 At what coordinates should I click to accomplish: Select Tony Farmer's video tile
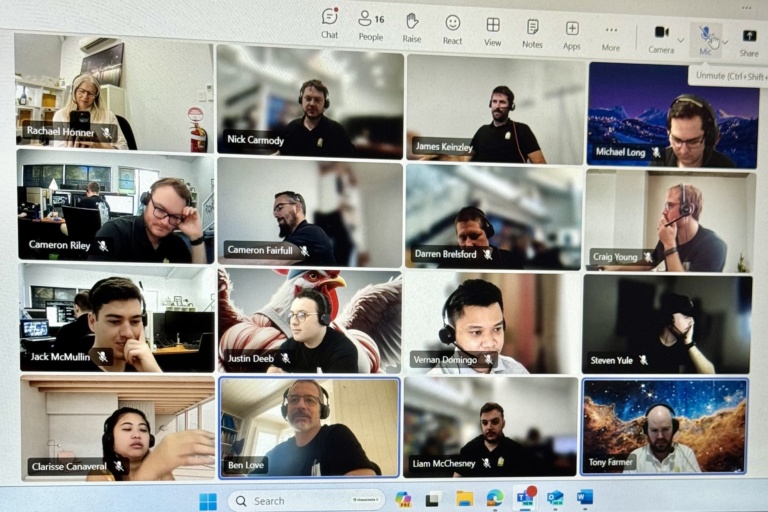(664, 426)
